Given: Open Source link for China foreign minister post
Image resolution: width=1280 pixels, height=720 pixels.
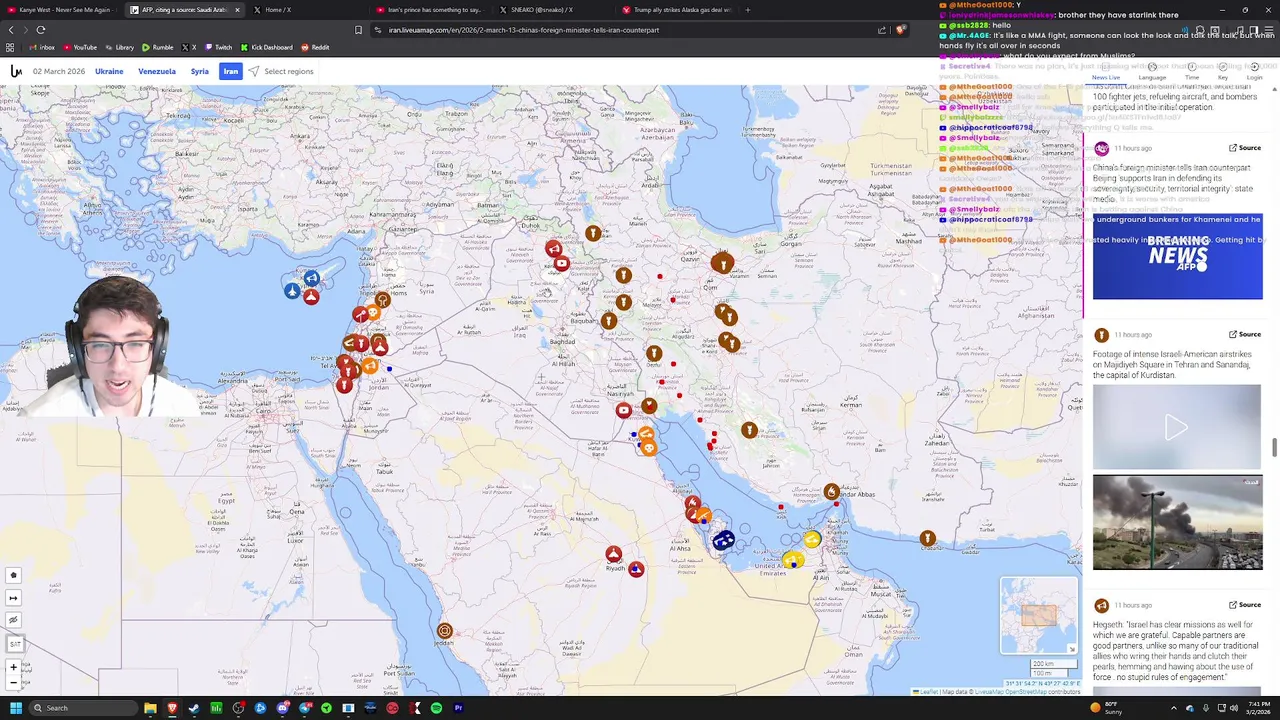Looking at the screenshot, I should (x=1245, y=148).
